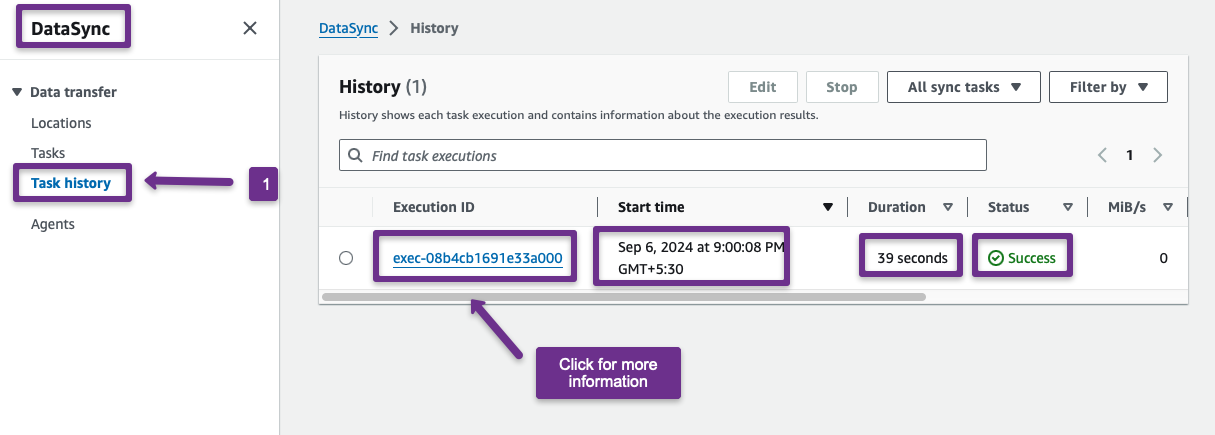Sort by Start time descending arrow
This screenshot has height=435, width=1215.
pyautogui.click(x=827, y=208)
